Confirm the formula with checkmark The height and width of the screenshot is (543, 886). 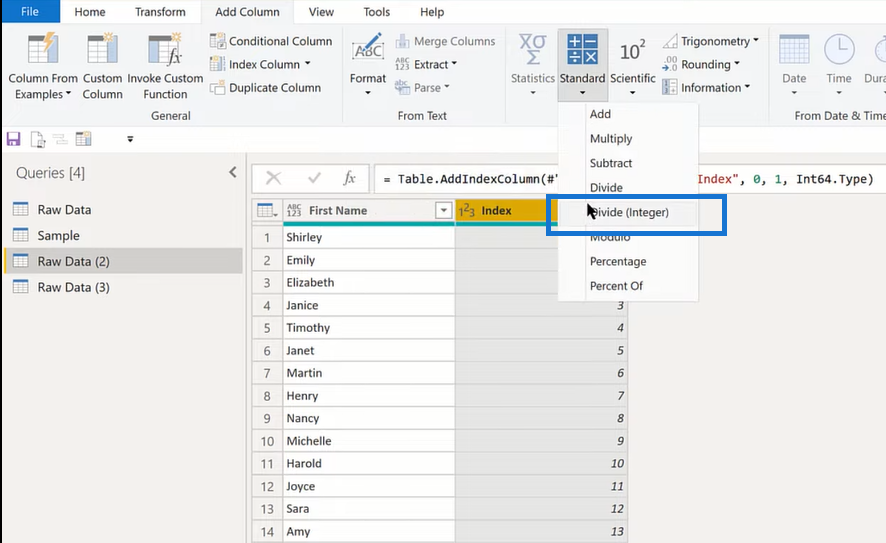[x=314, y=179]
